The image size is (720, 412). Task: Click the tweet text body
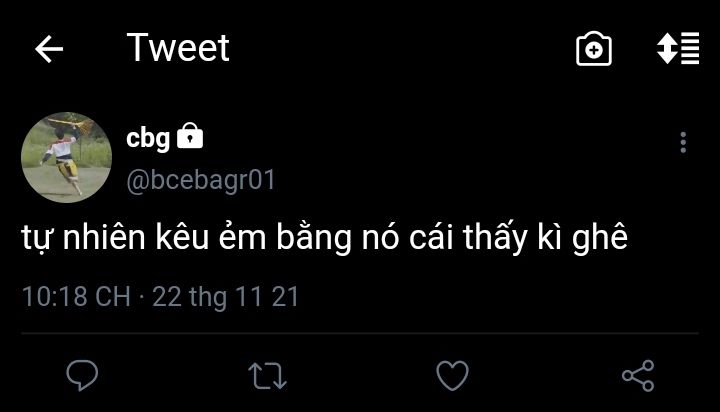click(x=325, y=240)
